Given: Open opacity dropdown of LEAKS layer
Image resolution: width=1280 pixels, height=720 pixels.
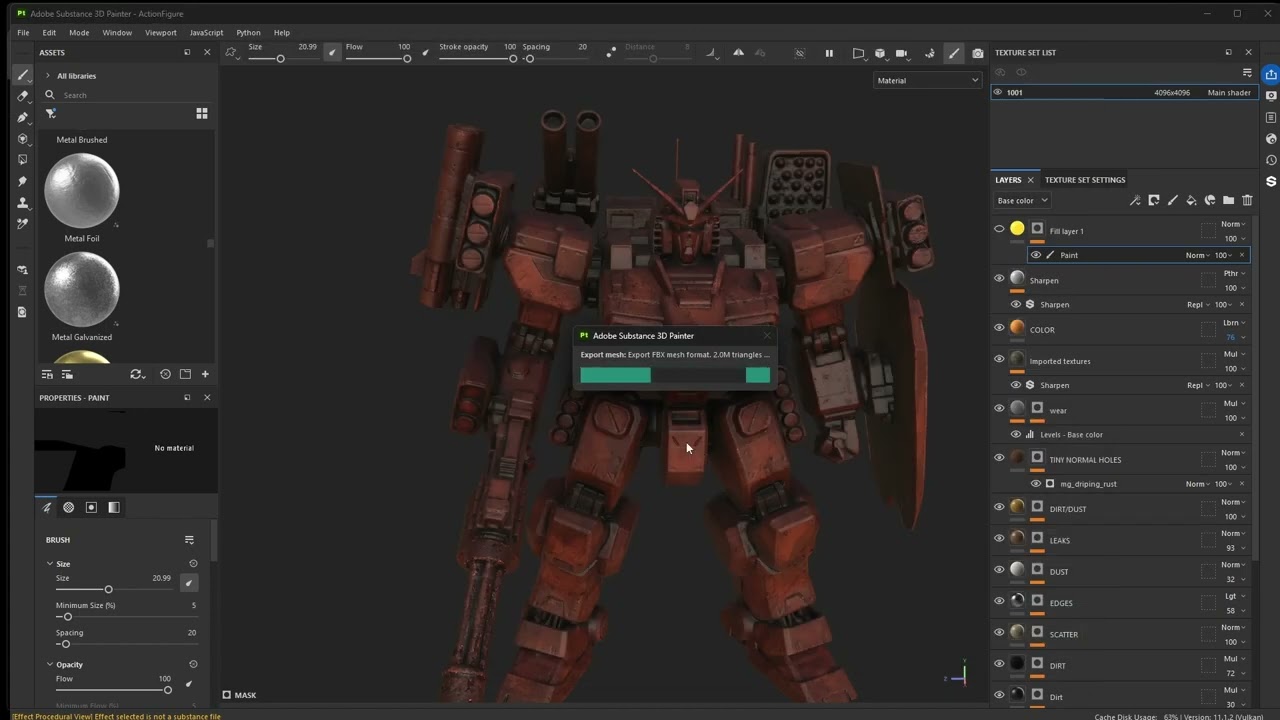Looking at the screenshot, I should pyautogui.click(x=1236, y=548).
